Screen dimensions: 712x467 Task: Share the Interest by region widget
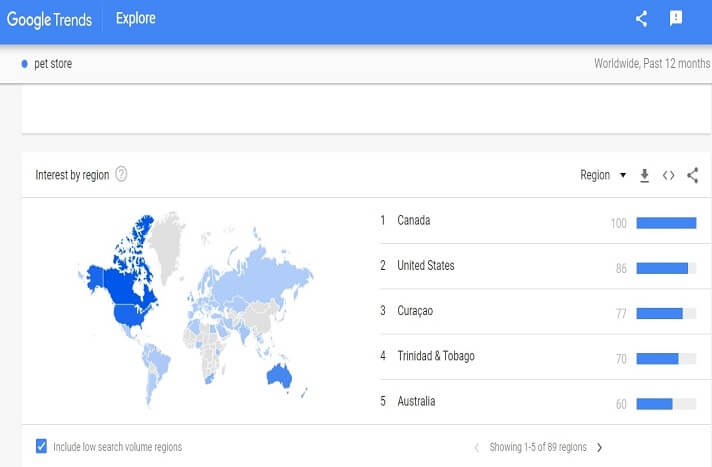click(693, 175)
